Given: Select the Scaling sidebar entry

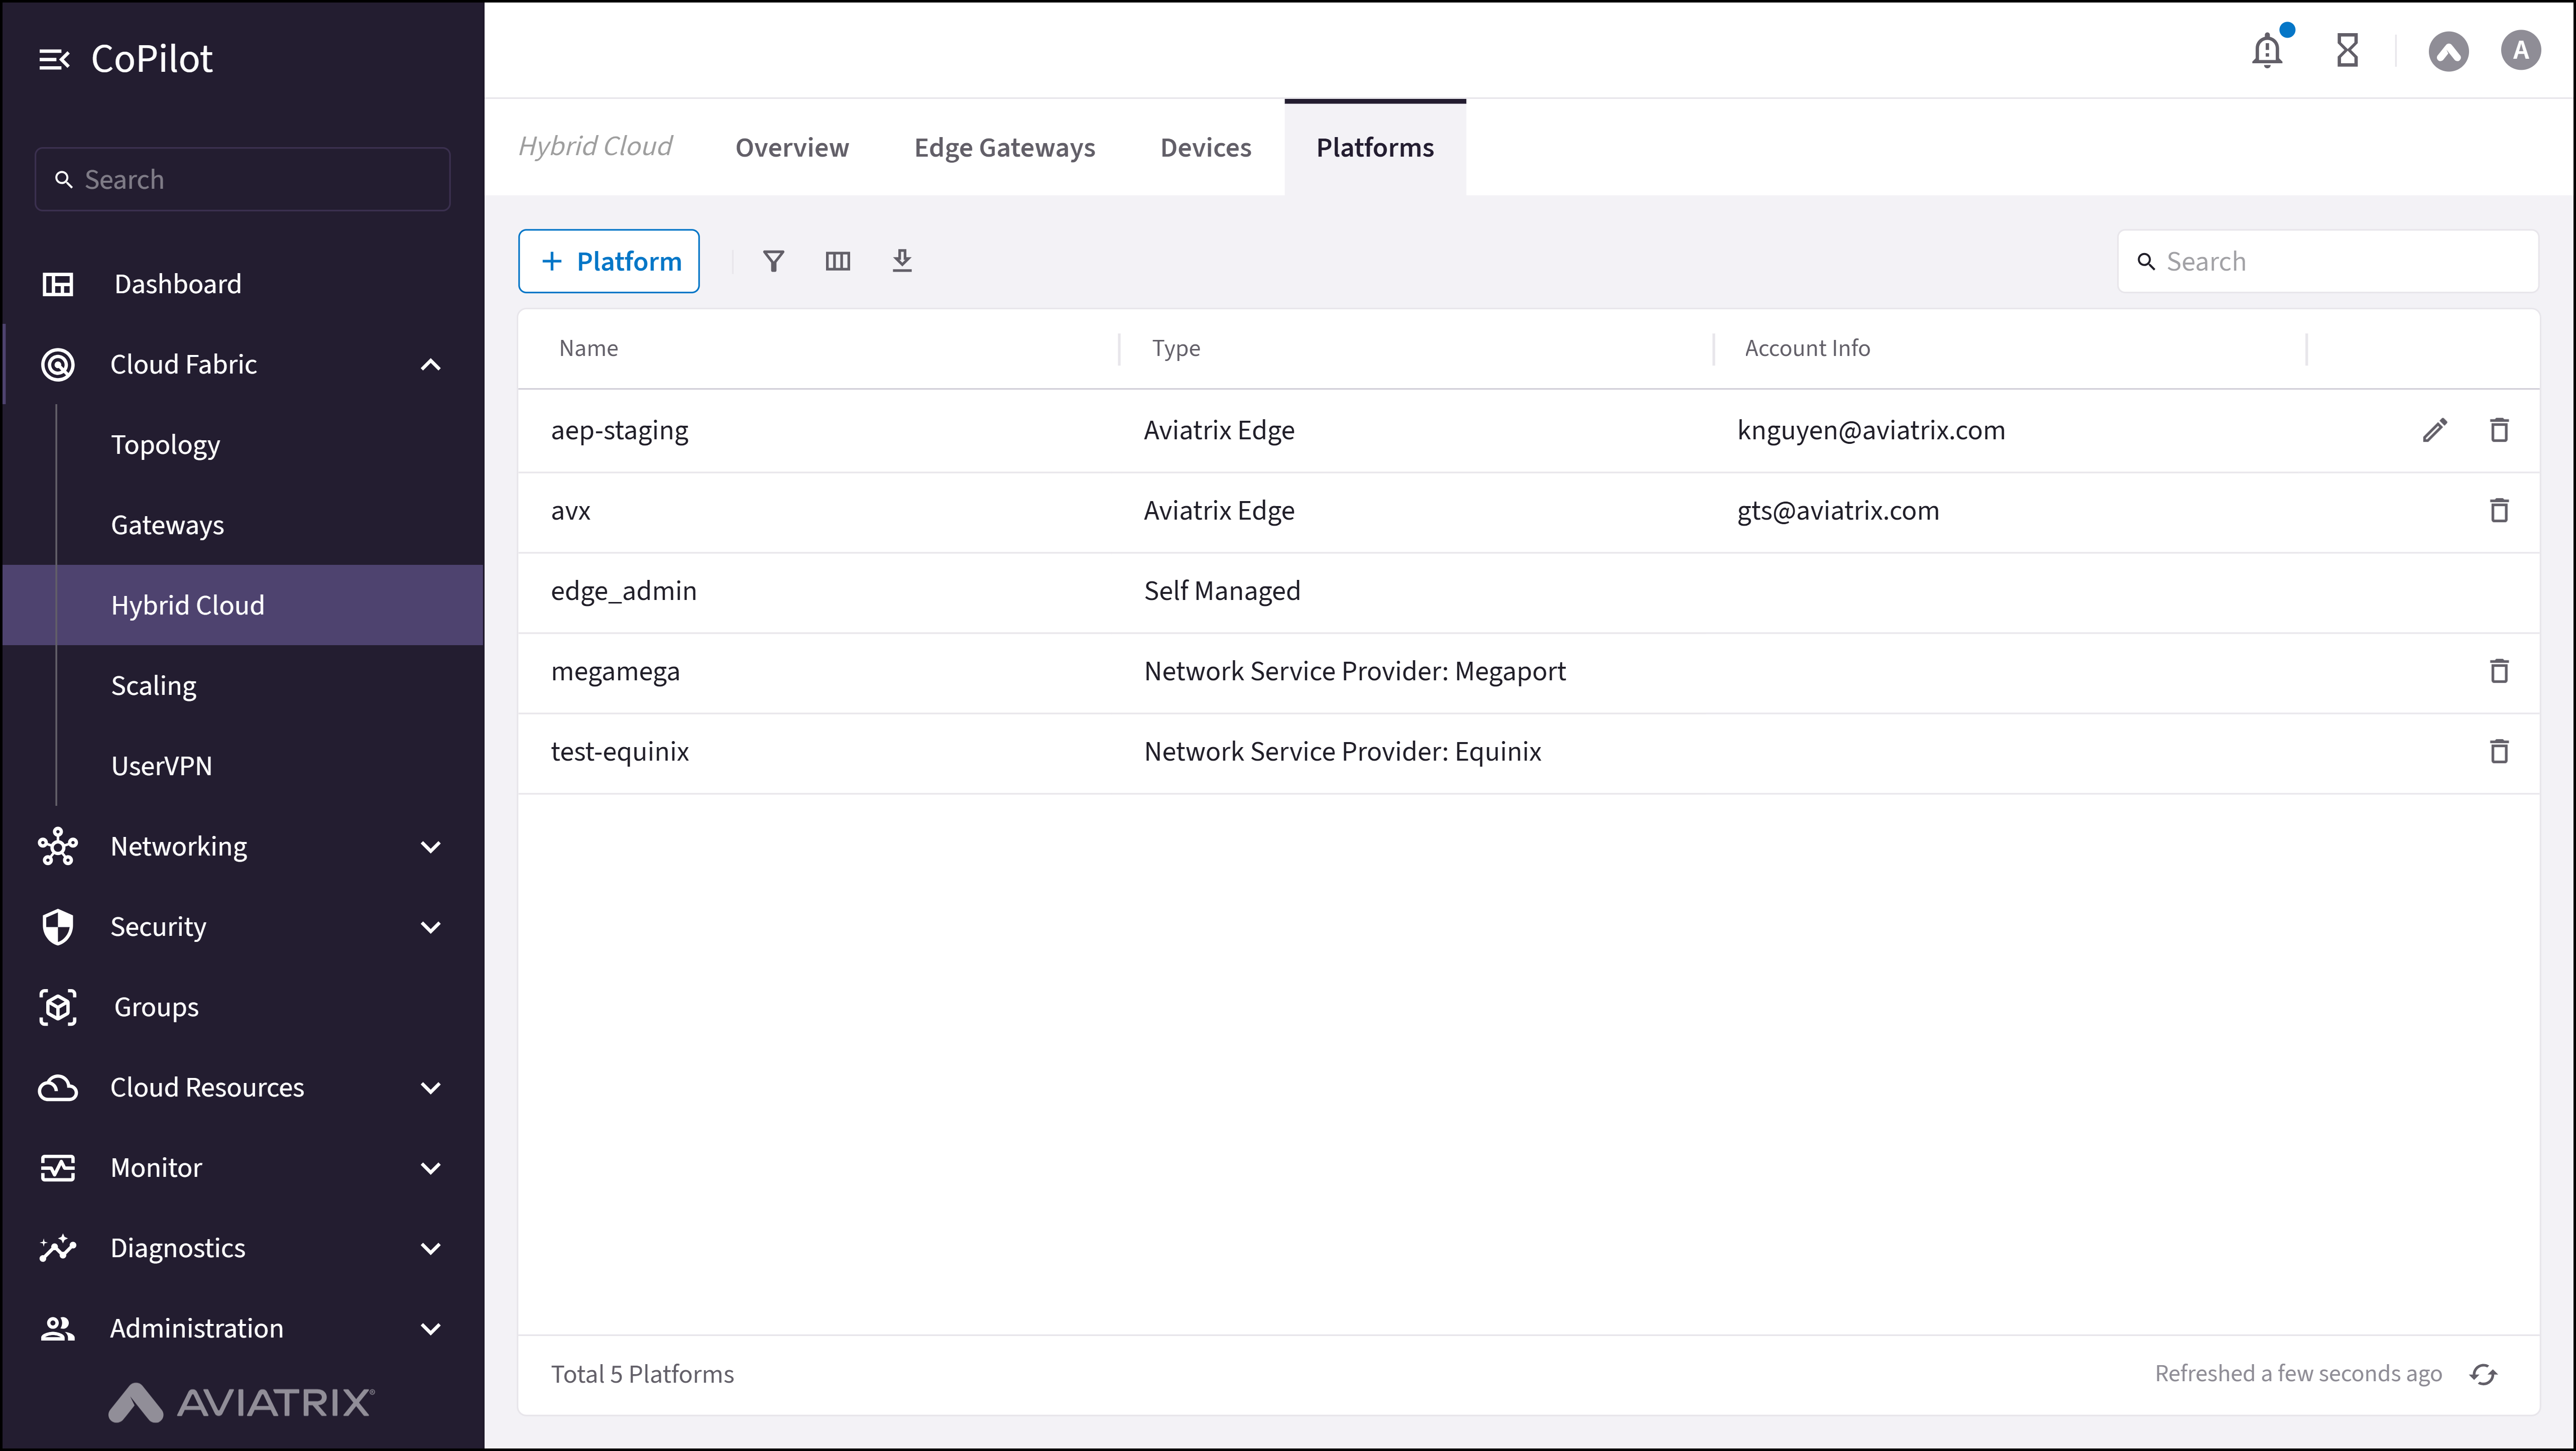Looking at the screenshot, I should pyautogui.click(x=153, y=685).
